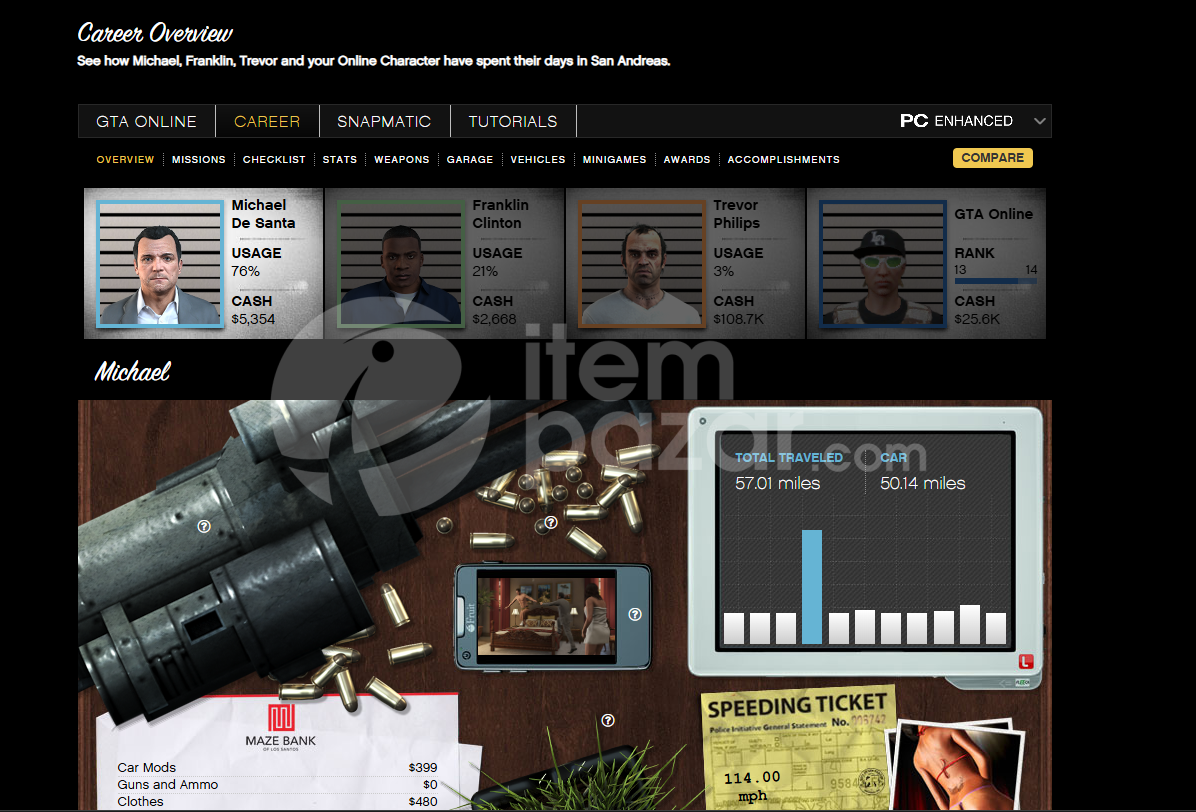View the Minigames section
The image size is (1196, 812).
coord(614,159)
